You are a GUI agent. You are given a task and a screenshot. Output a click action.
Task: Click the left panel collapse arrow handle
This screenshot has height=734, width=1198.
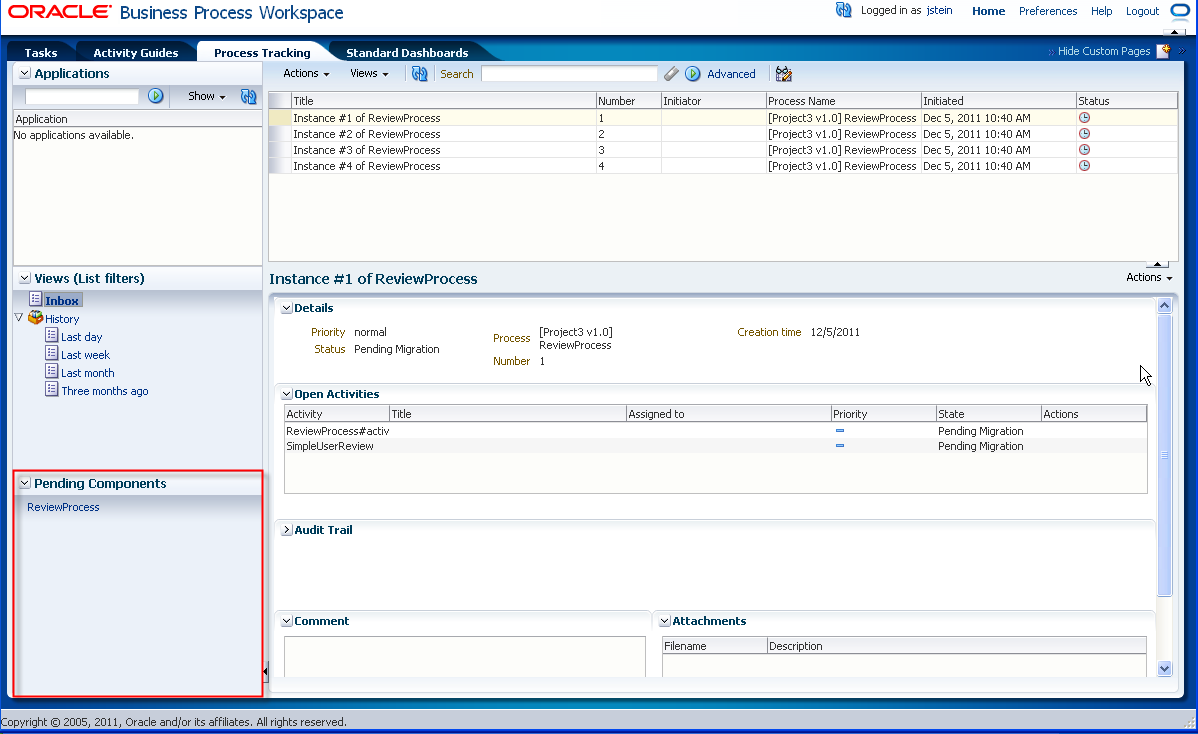(265, 671)
